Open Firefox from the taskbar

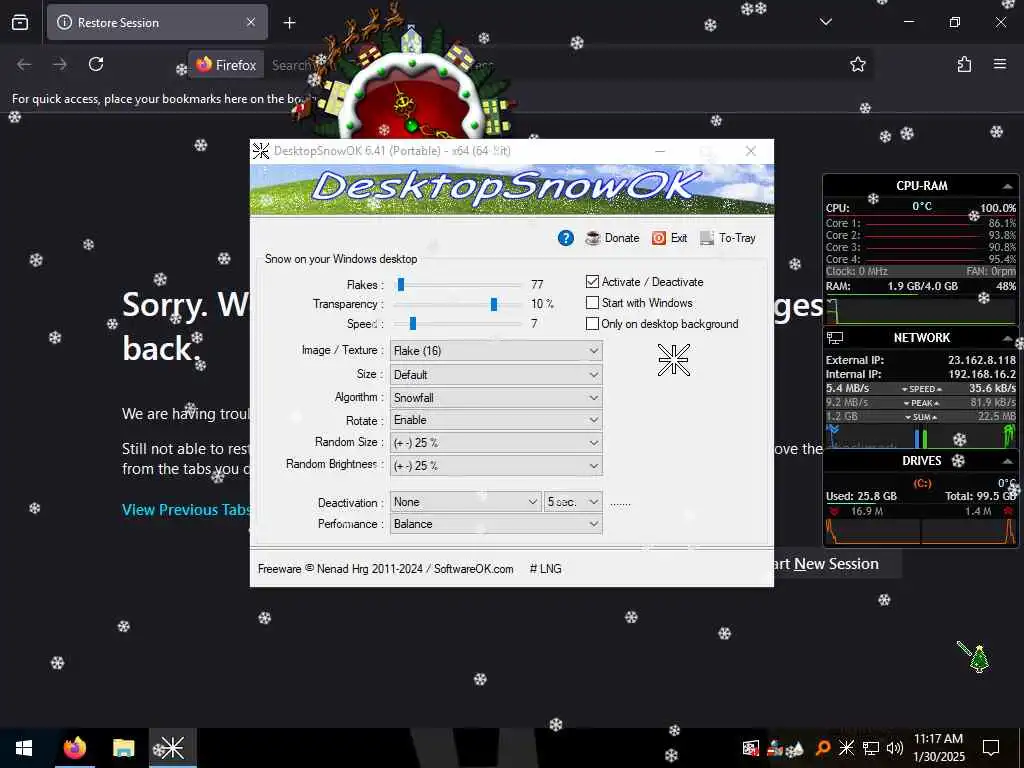[x=74, y=748]
